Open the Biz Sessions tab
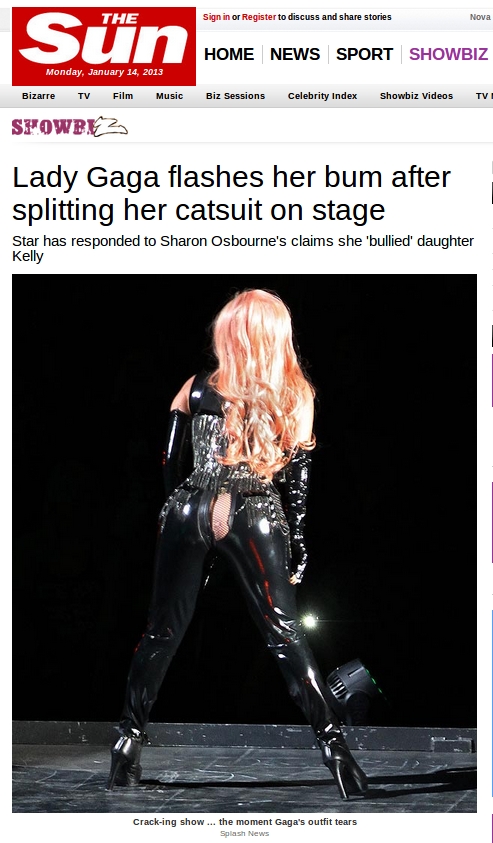 [x=235, y=96]
